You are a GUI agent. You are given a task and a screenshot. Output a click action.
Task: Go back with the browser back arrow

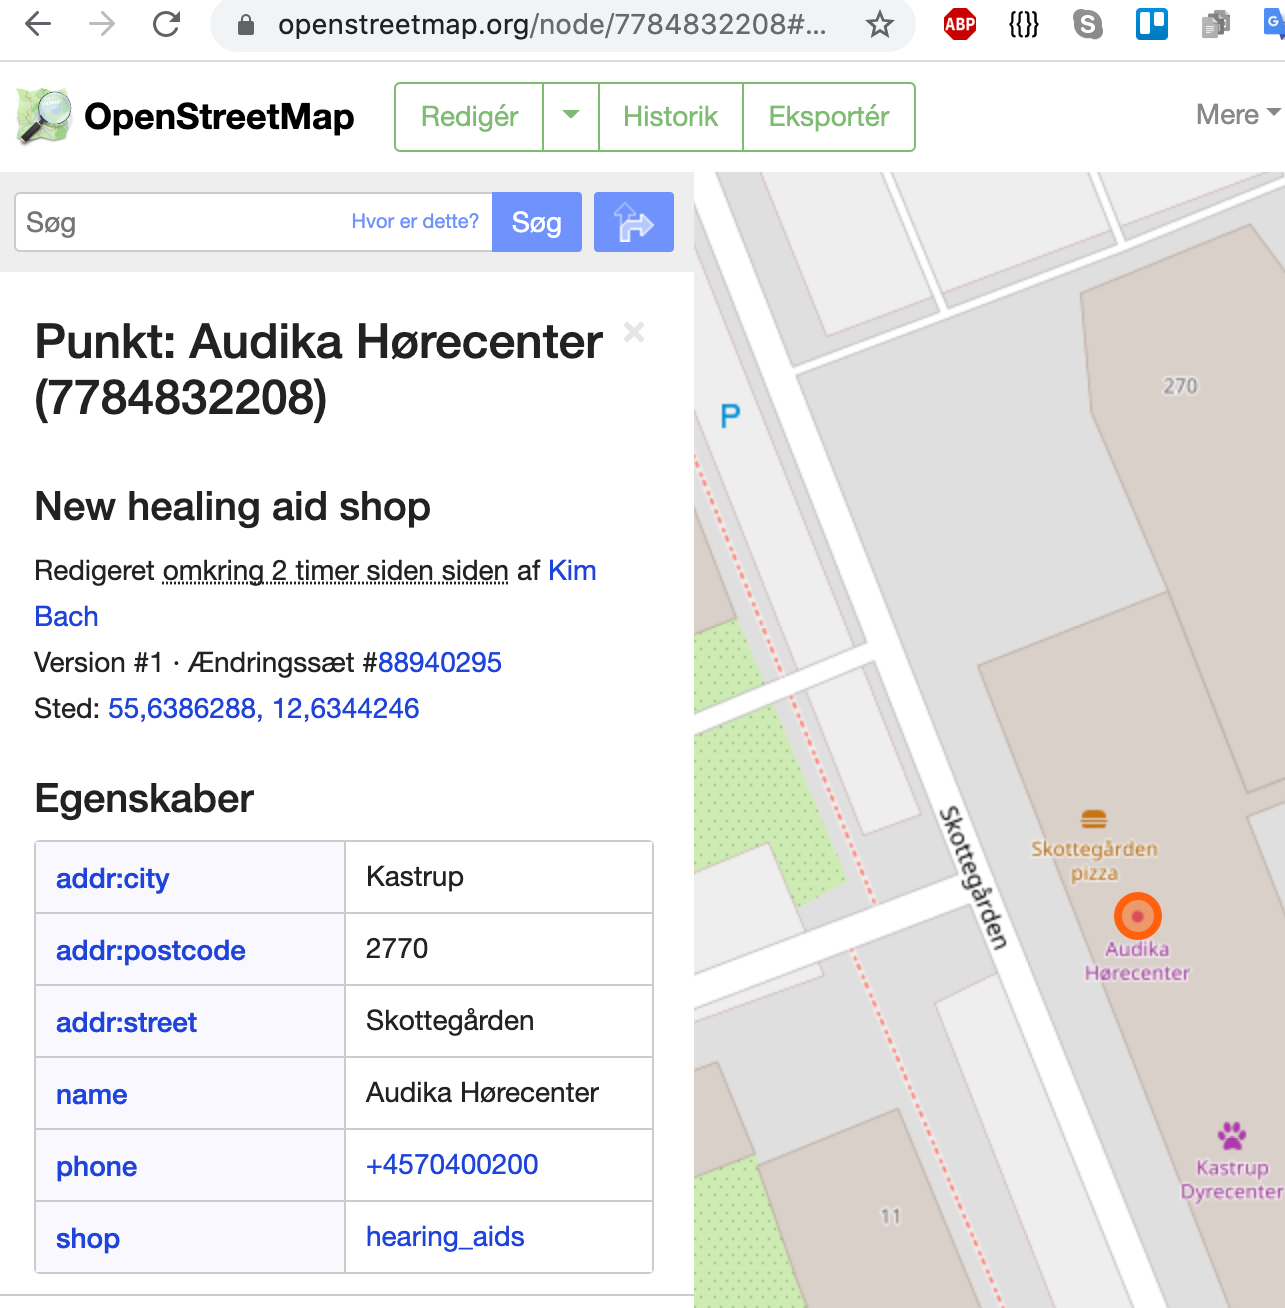pos(38,24)
